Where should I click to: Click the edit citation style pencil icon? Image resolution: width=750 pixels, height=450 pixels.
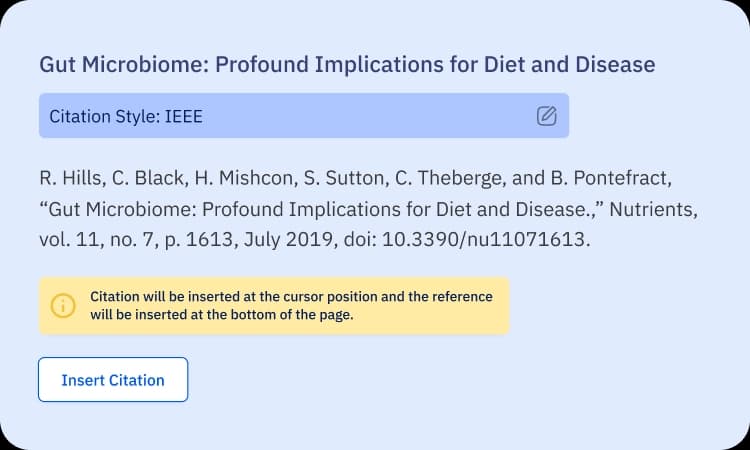tap(546, 116)
